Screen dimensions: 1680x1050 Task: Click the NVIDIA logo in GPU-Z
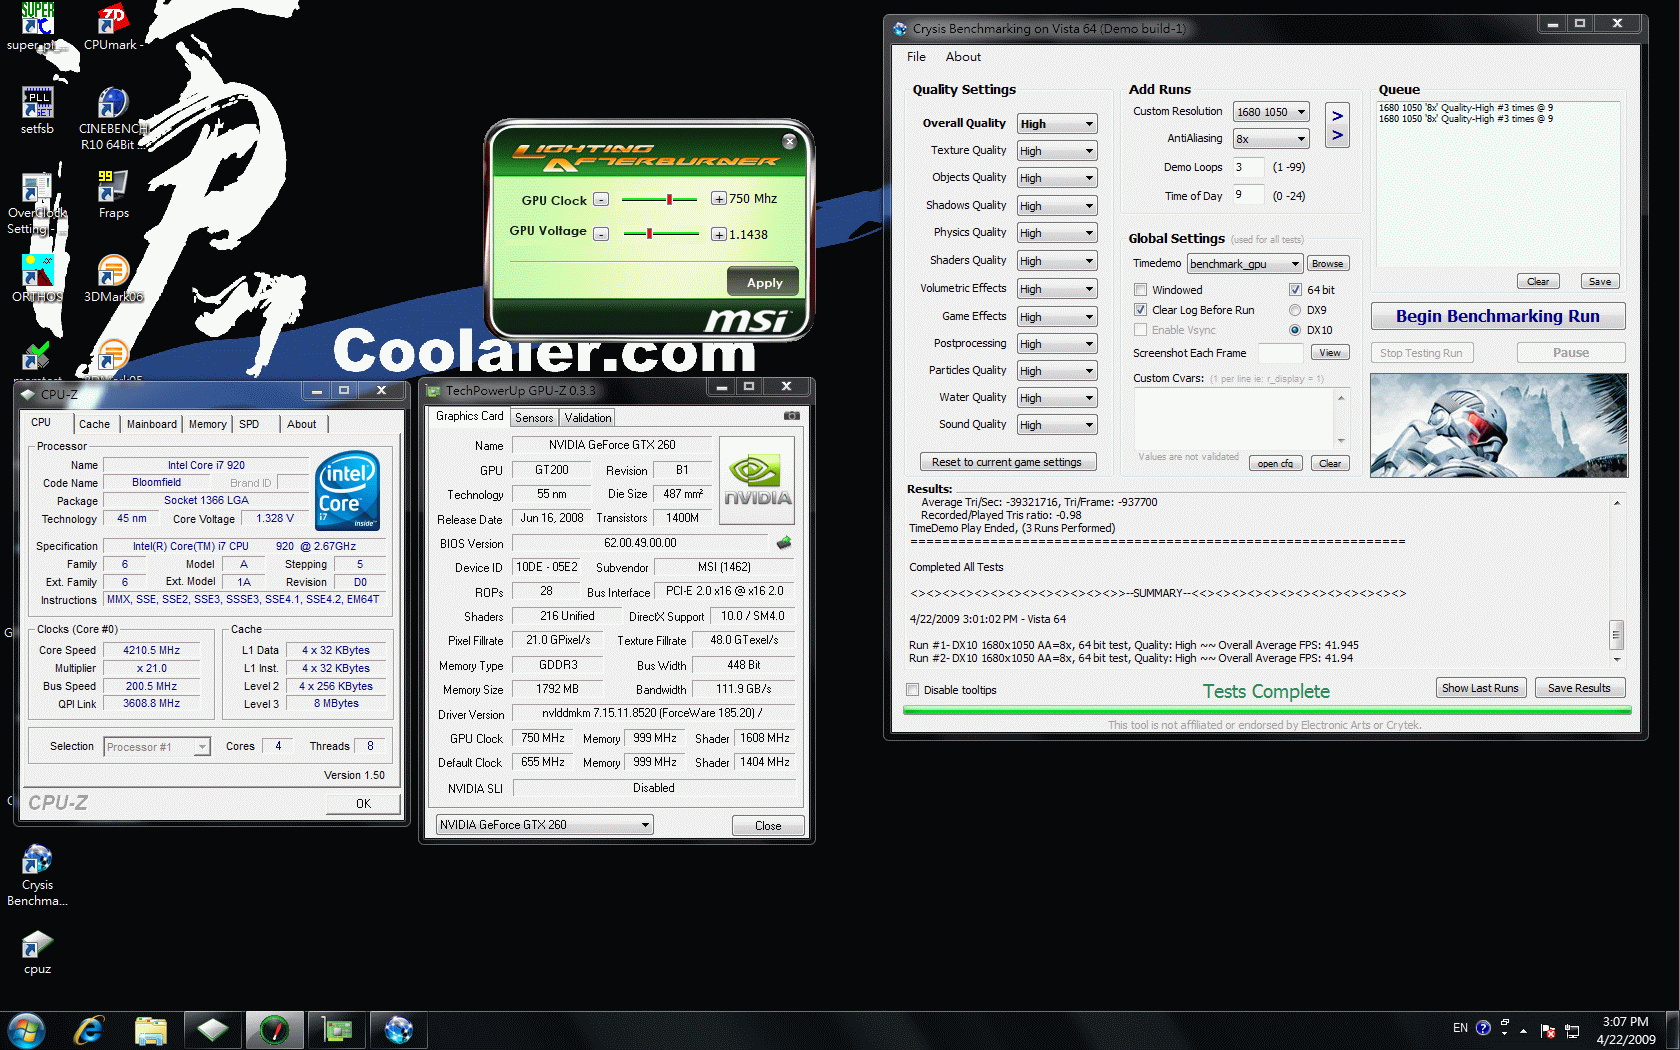(x=757, y=480)
